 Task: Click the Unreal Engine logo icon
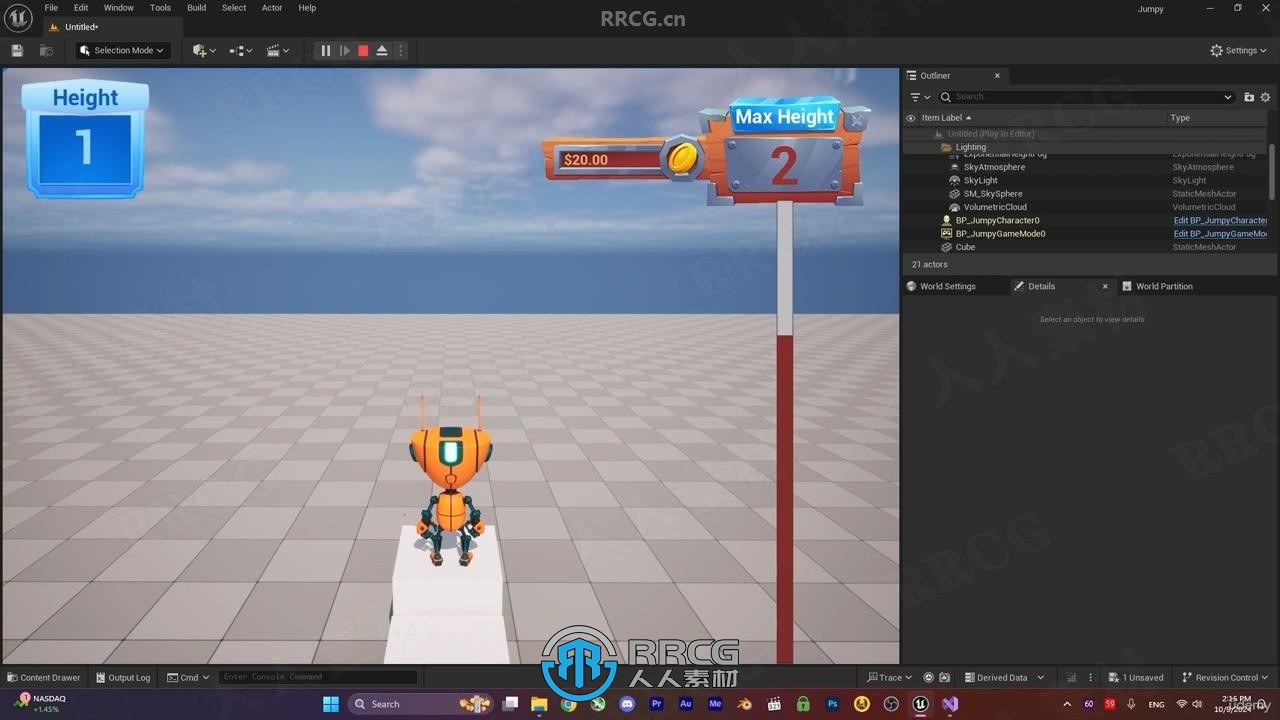(x=18, y=17)
